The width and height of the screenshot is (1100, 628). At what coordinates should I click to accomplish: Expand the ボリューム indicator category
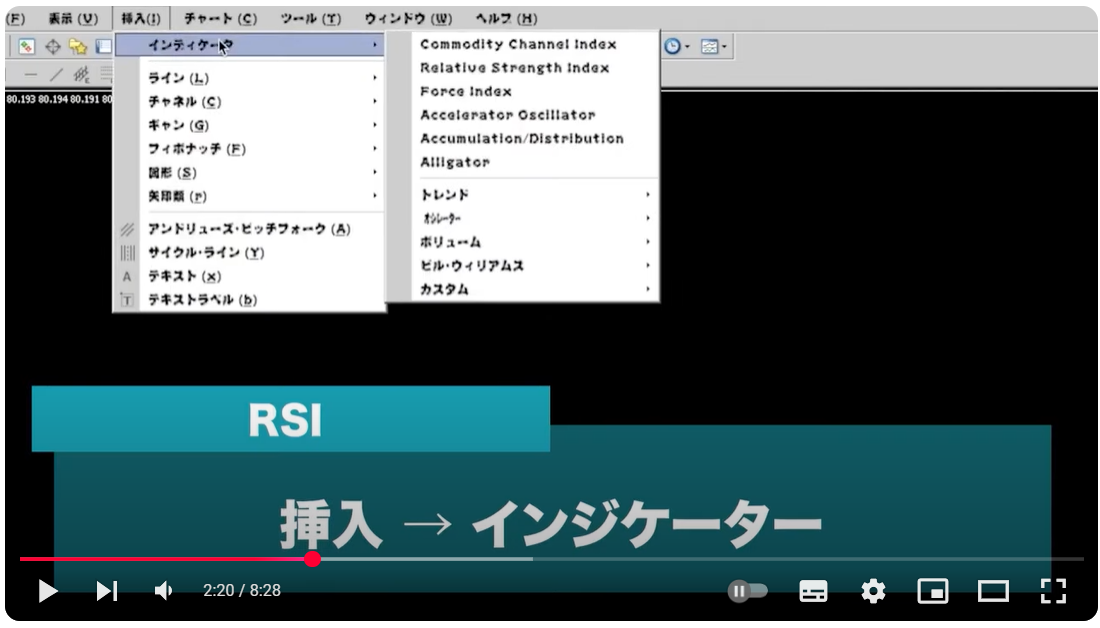[x=535, y=242]
